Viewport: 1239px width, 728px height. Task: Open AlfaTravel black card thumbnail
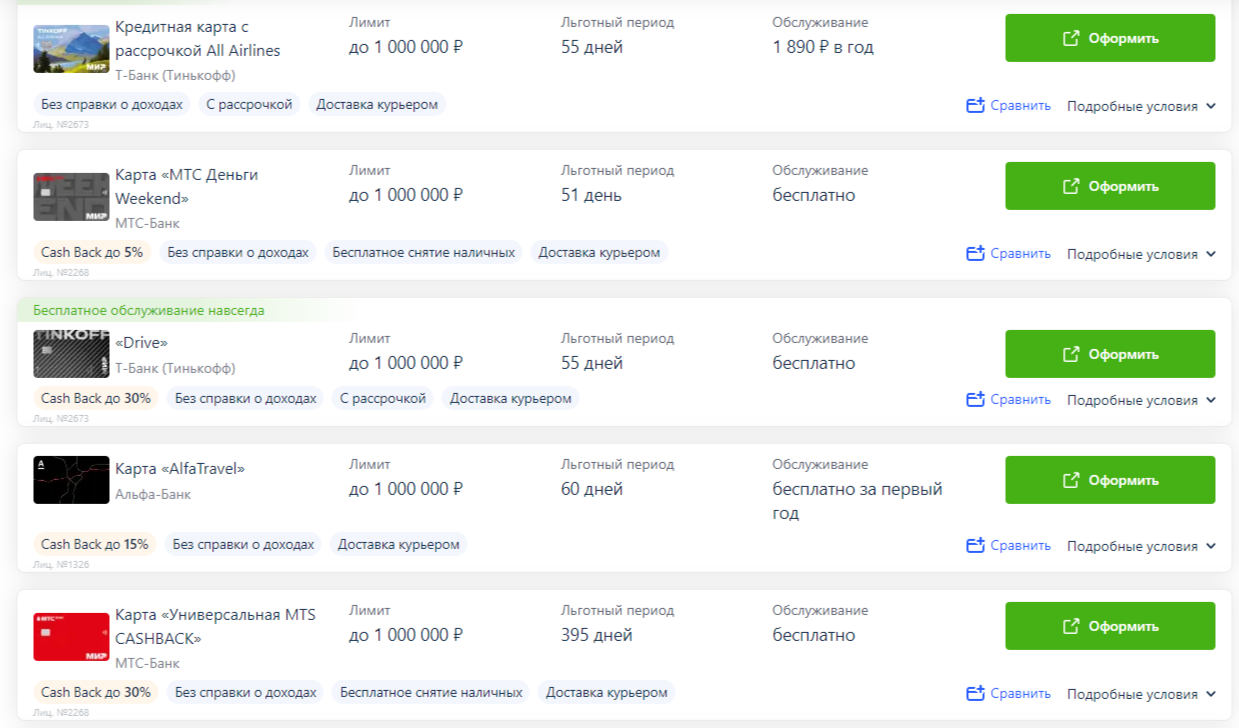tap(71, 480)
